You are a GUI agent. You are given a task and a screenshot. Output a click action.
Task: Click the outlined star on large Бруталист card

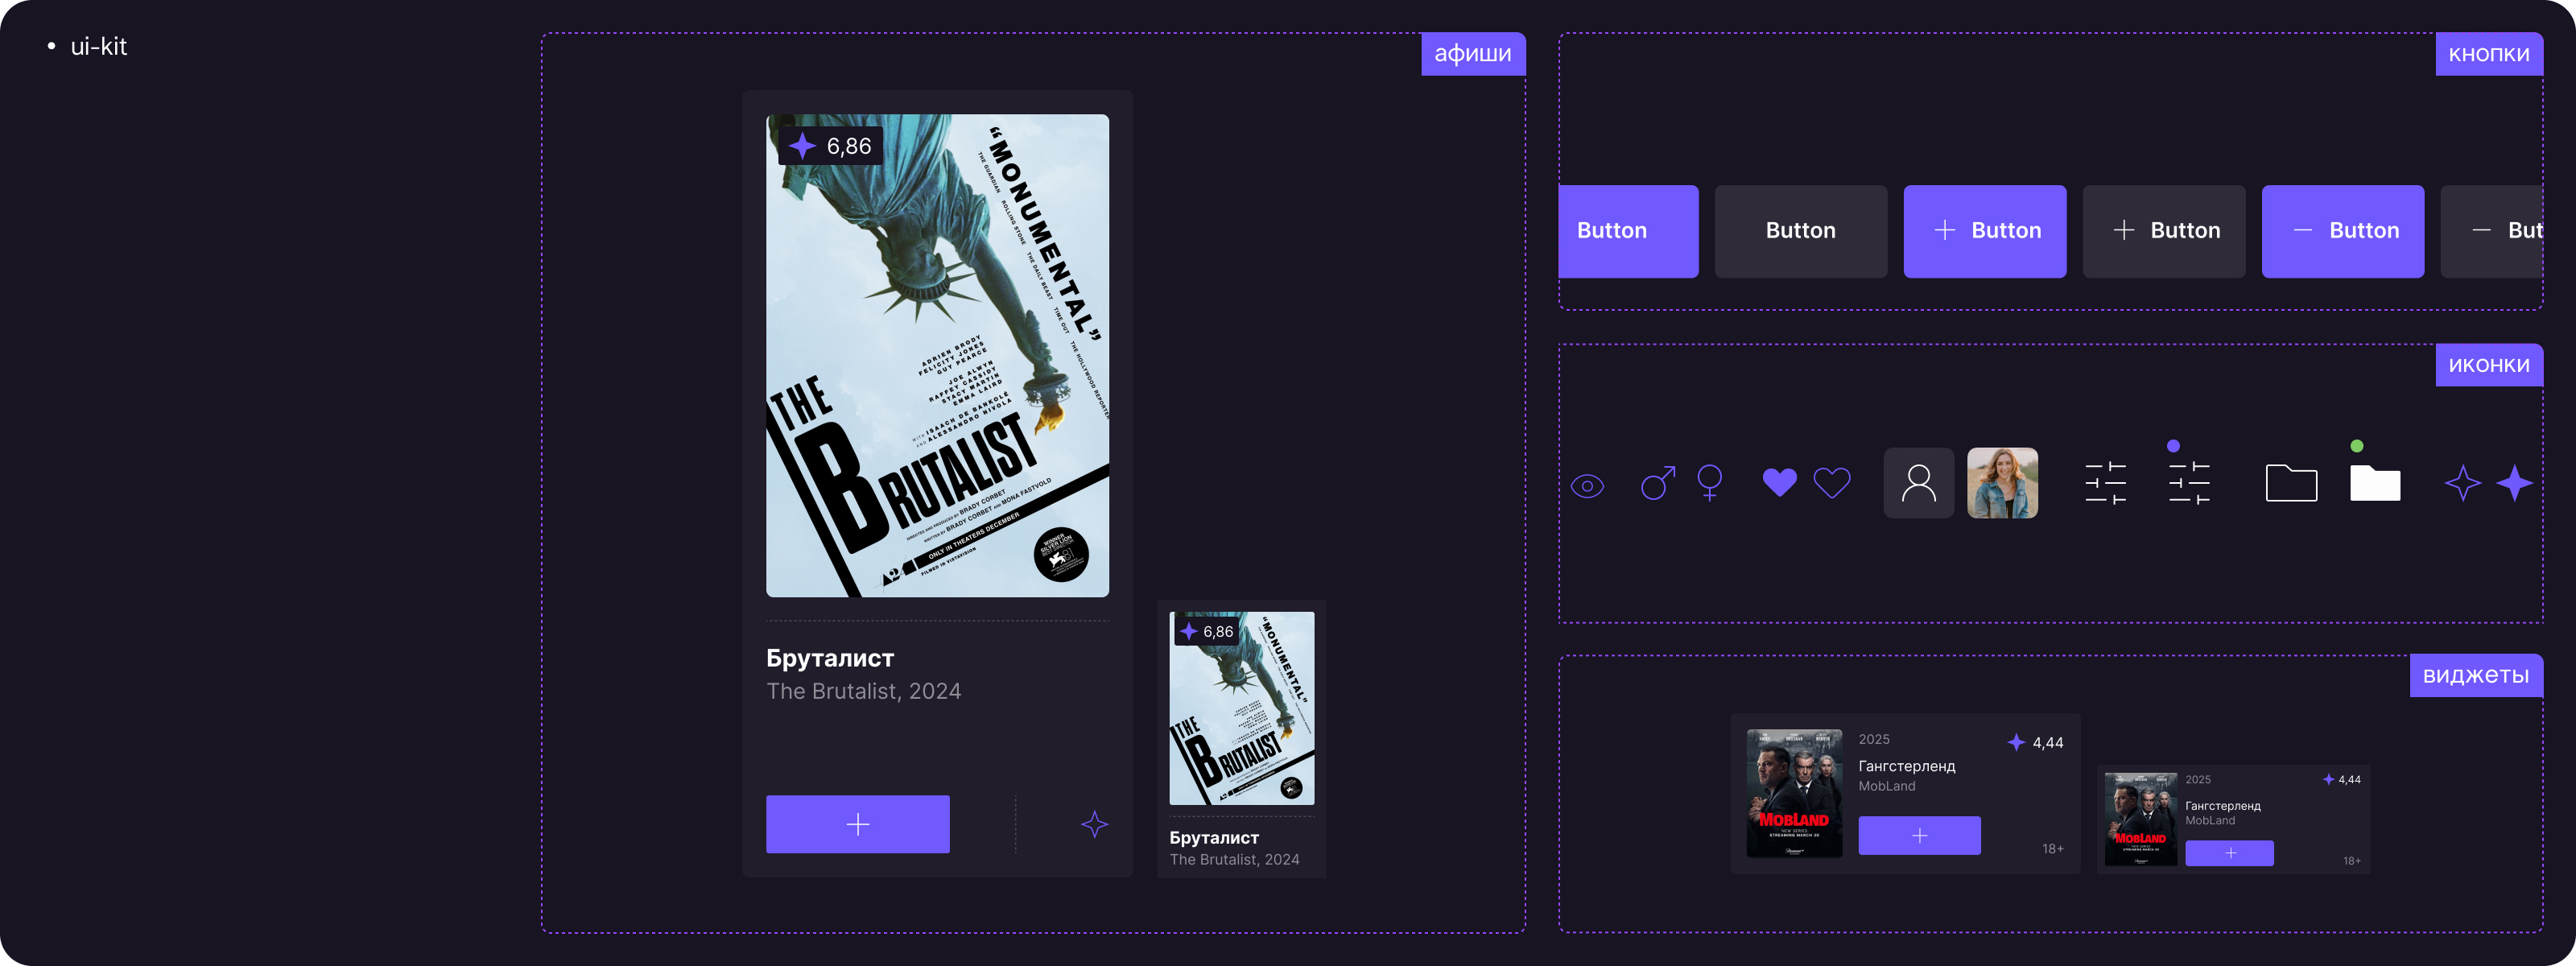pos(1094,824)
